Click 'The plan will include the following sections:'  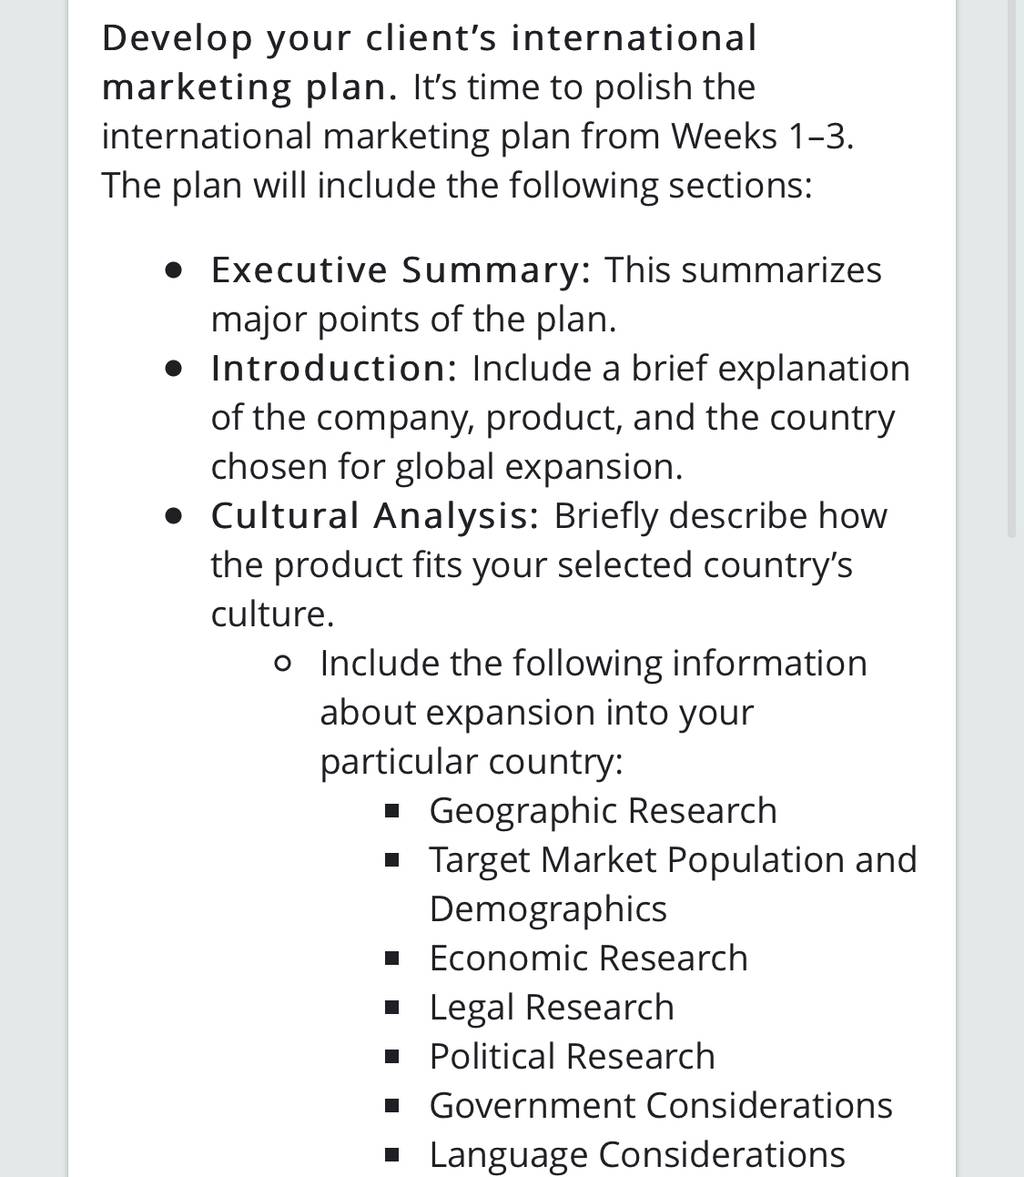coord(457,186)
